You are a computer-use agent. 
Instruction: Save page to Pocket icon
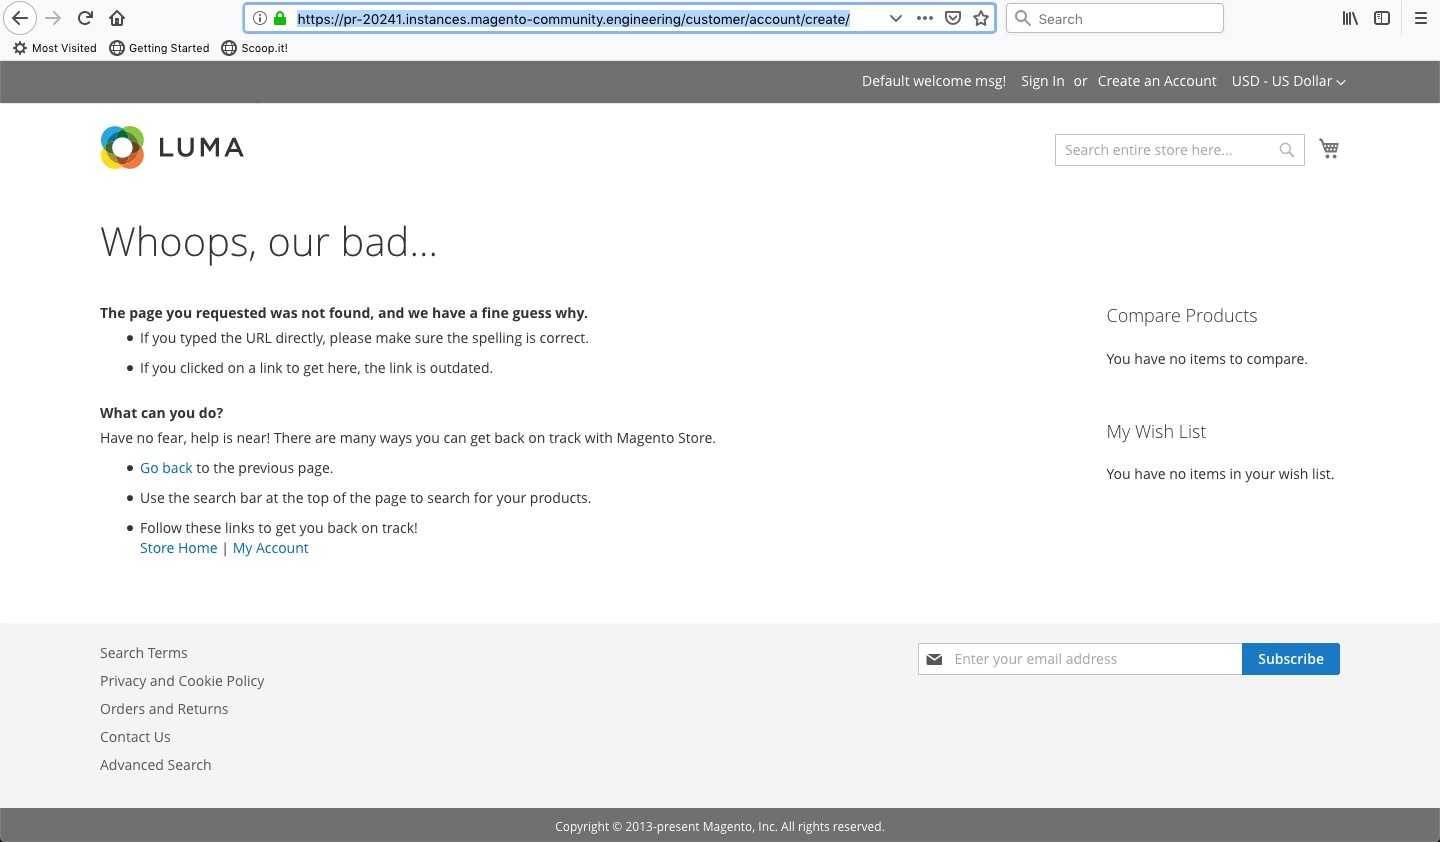[x=953, y=18]
